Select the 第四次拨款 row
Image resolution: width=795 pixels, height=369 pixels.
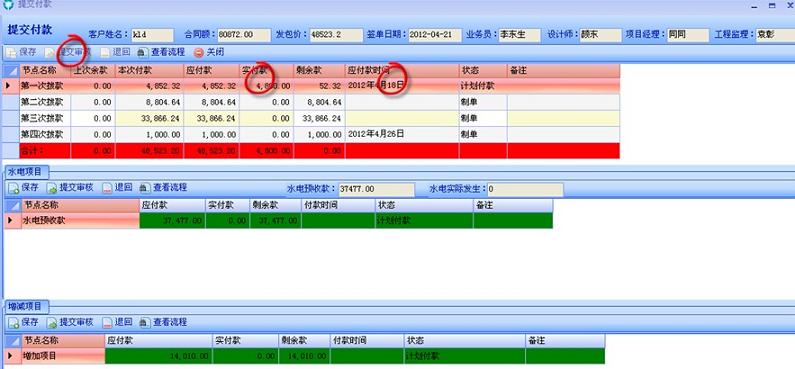(311, 134)
